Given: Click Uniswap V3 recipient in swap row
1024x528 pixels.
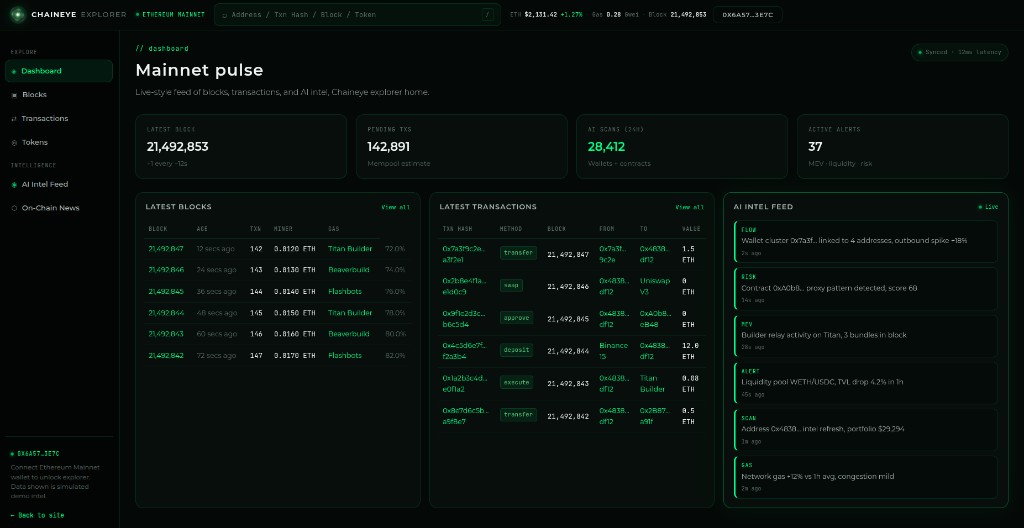Looking at the screenshot, I should (653, 286).
